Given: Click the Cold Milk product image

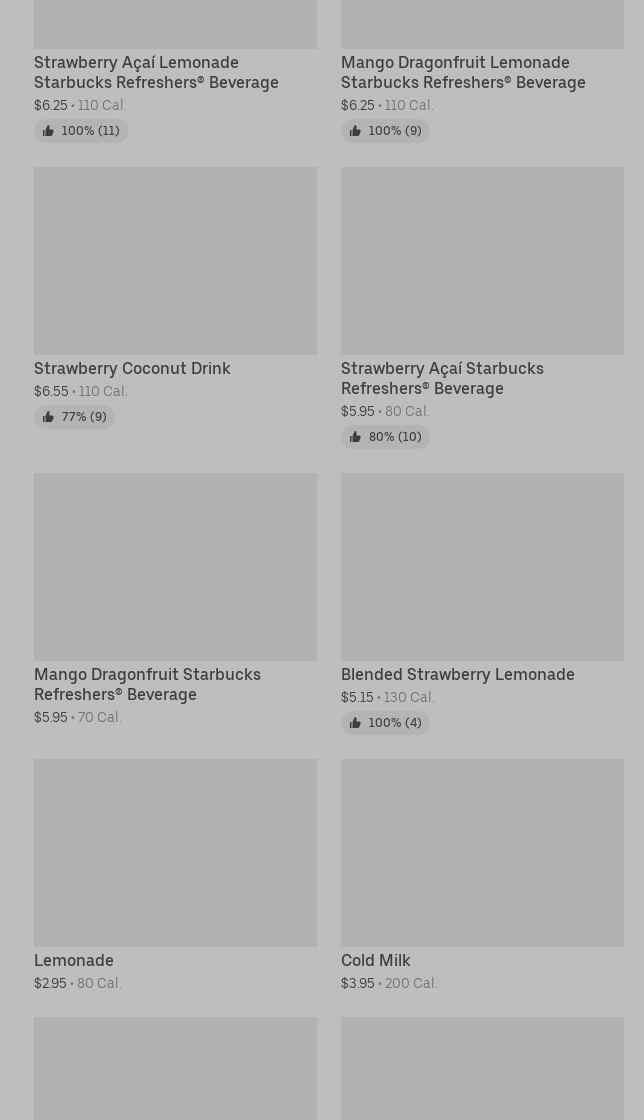Looking at the screenshot, I should (x=482, y=852).
